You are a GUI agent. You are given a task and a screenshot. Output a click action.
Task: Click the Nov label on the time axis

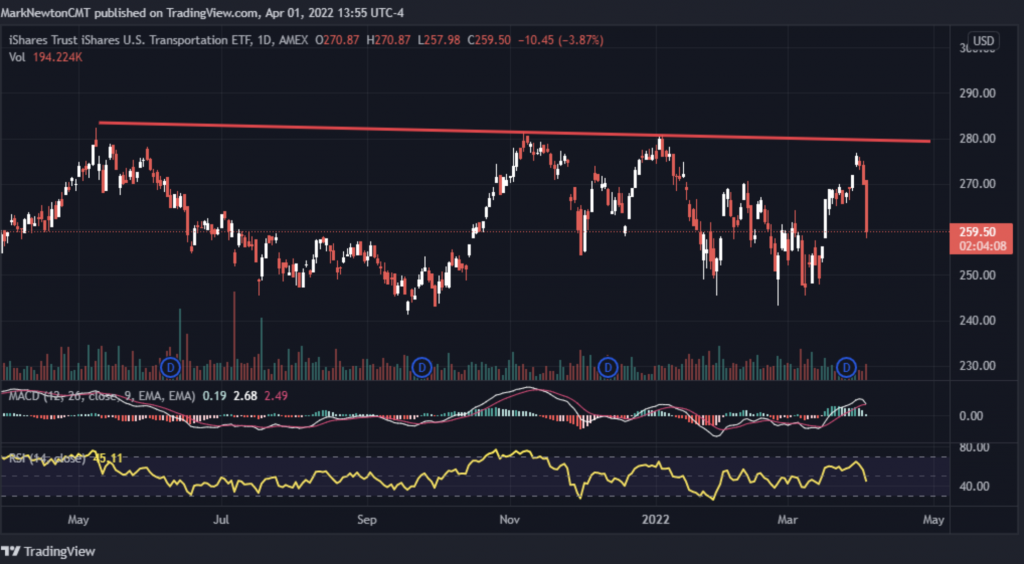[x=509, y=520]
